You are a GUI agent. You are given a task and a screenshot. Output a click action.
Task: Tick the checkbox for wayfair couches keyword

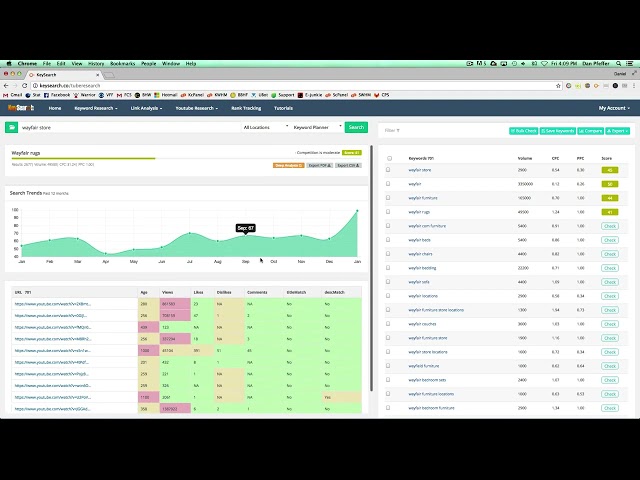click(x=388, y=324)
